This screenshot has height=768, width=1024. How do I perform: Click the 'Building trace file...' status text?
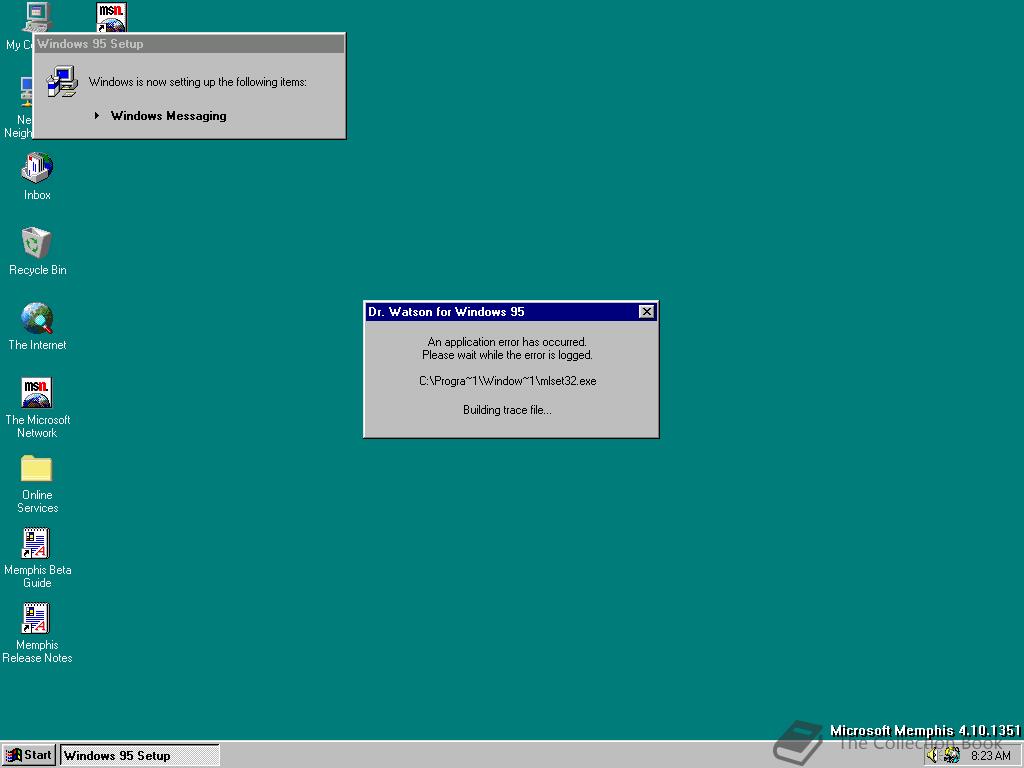507,410
